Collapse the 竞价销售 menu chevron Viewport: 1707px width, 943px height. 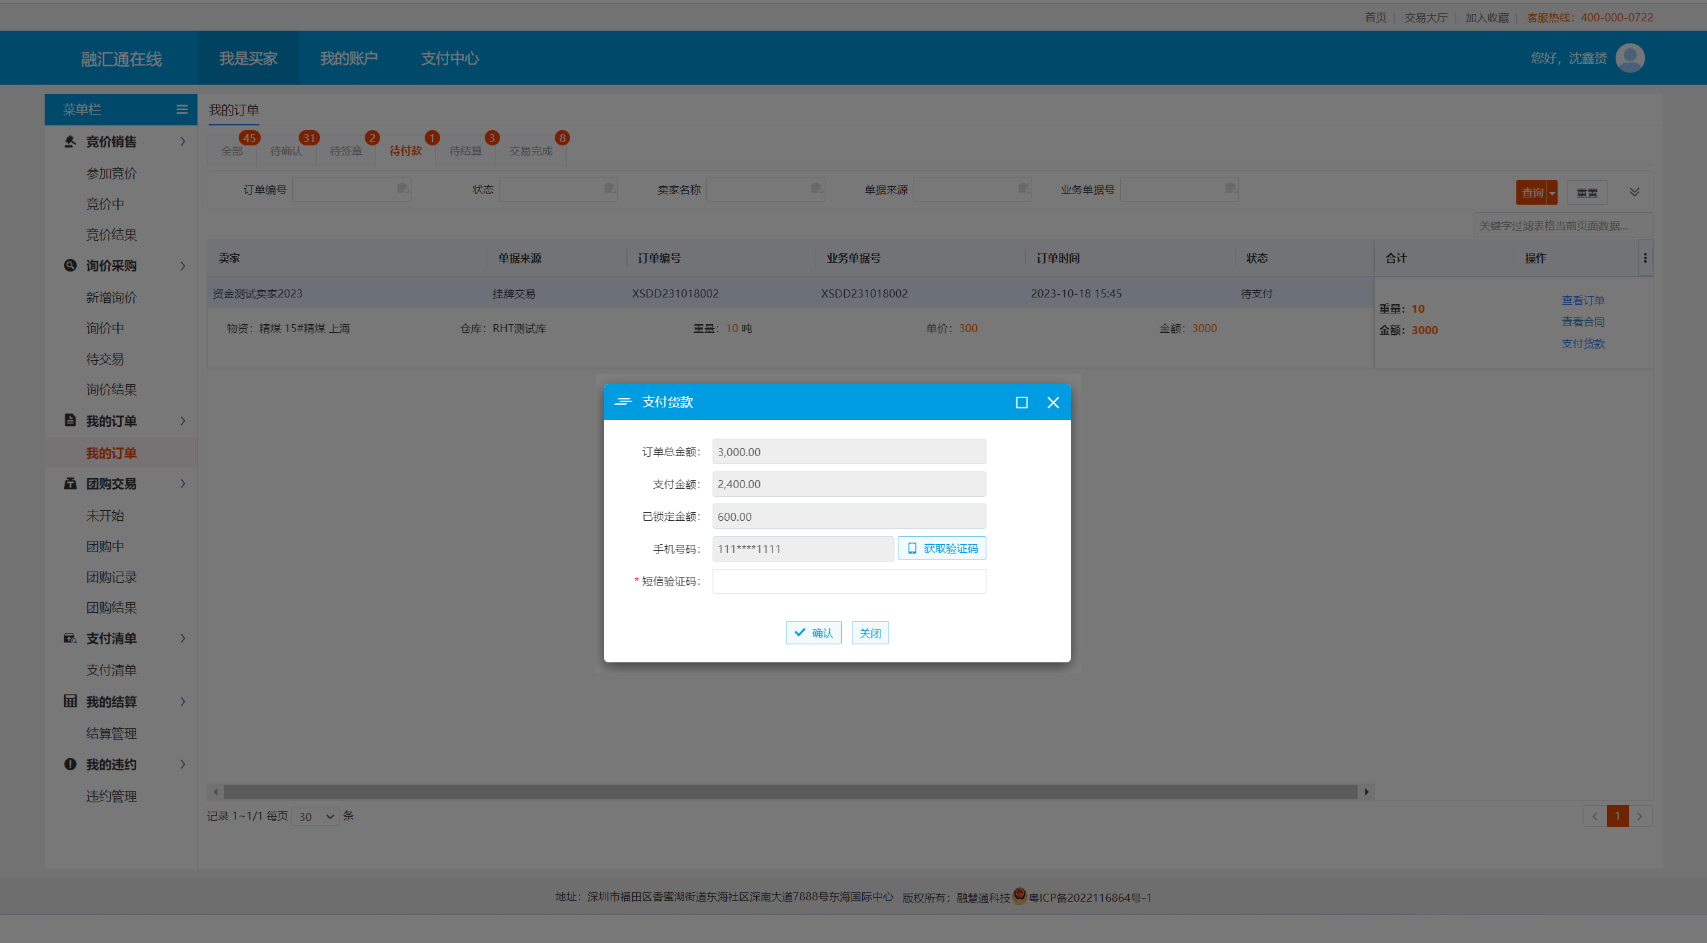point(183,141)
